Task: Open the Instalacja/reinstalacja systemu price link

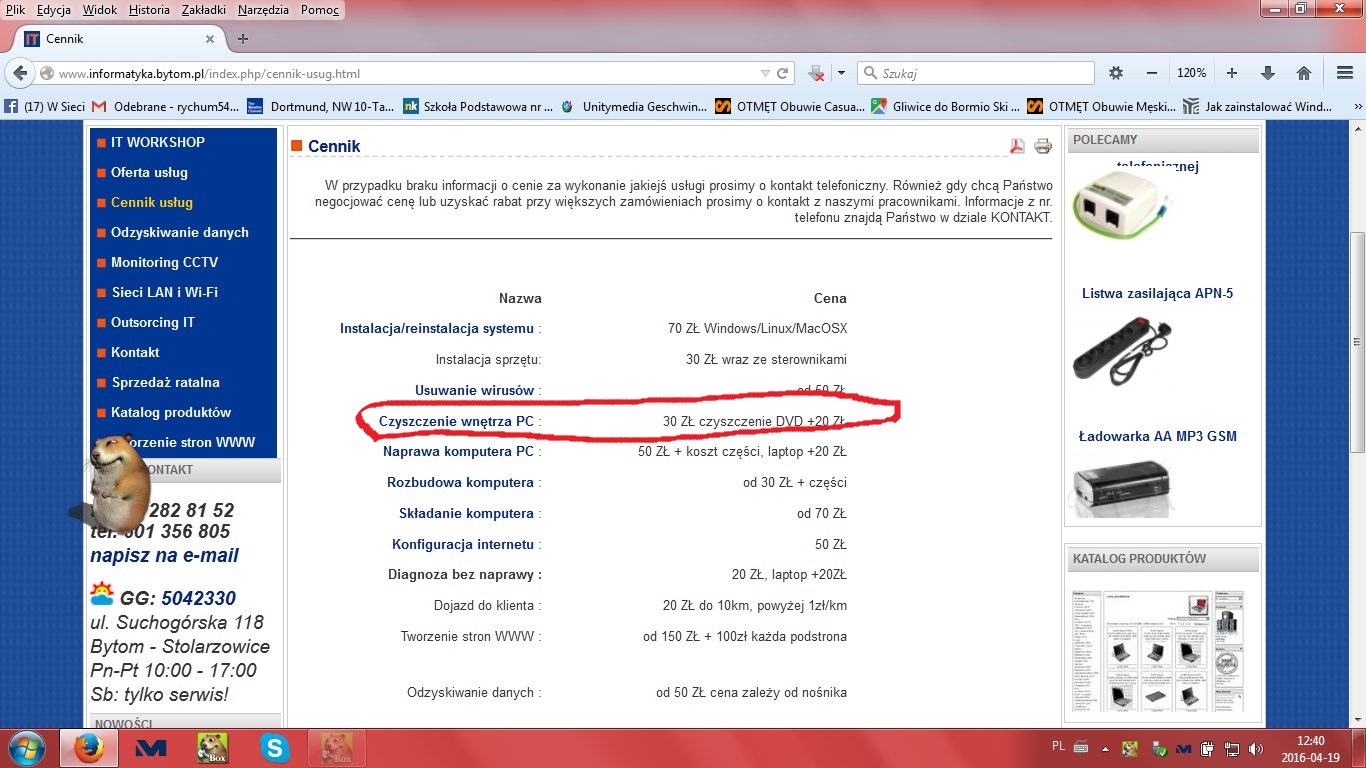Action: [437, 328]
